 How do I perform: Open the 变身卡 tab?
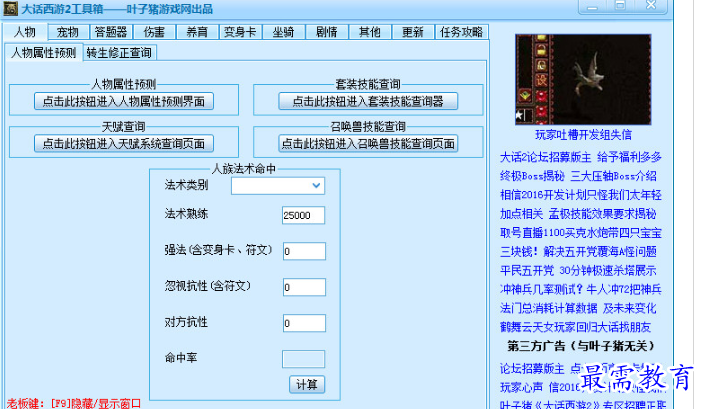[240, 32]
